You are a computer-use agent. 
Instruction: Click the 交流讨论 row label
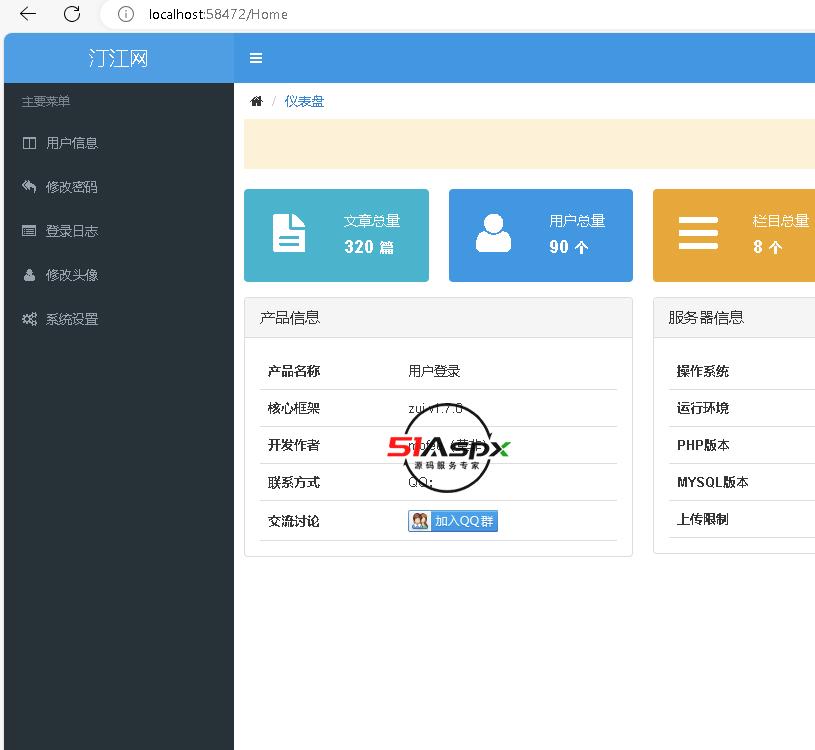(294, 521)
